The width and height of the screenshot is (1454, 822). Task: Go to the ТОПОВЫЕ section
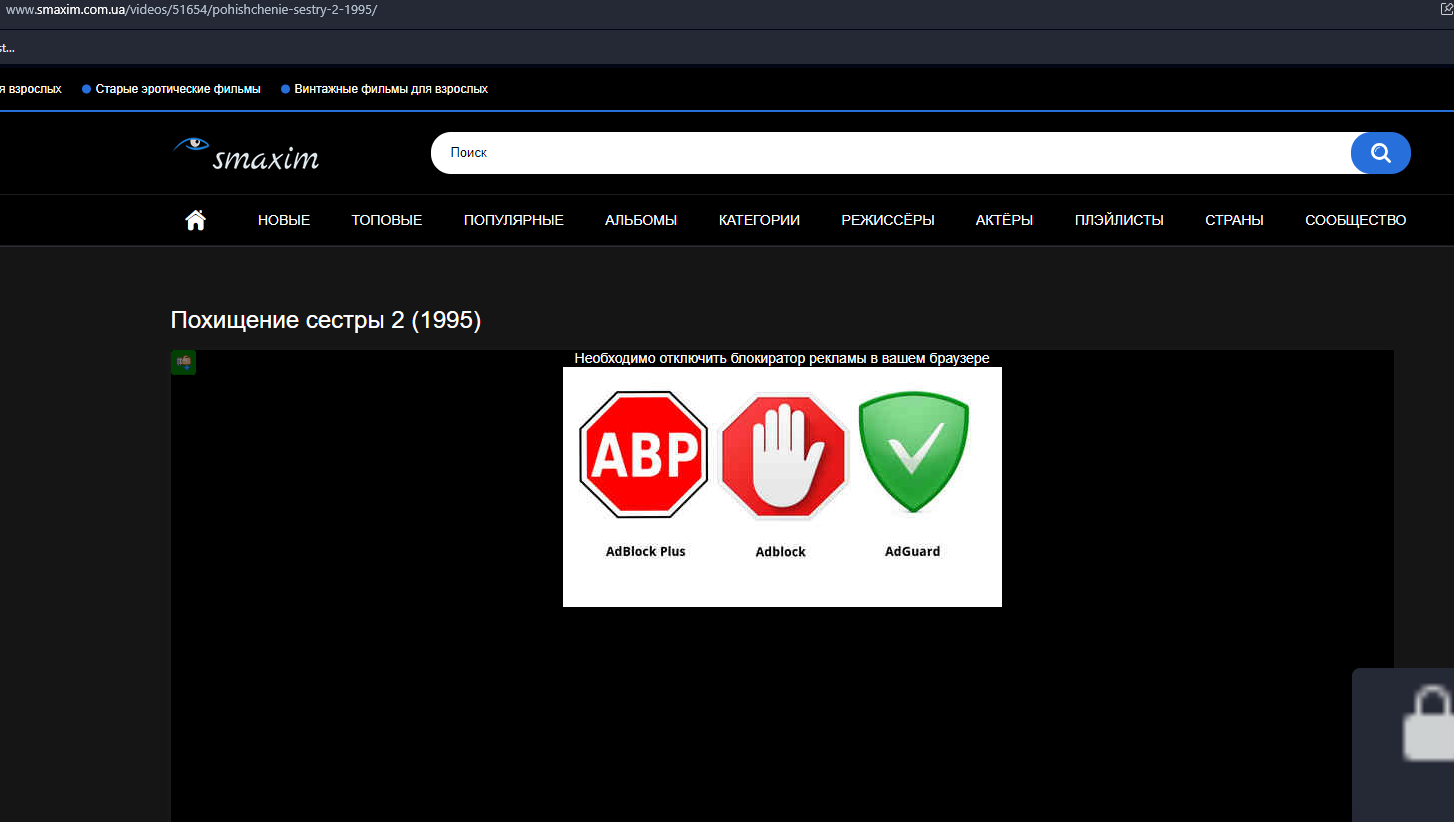tap(387, 220)
